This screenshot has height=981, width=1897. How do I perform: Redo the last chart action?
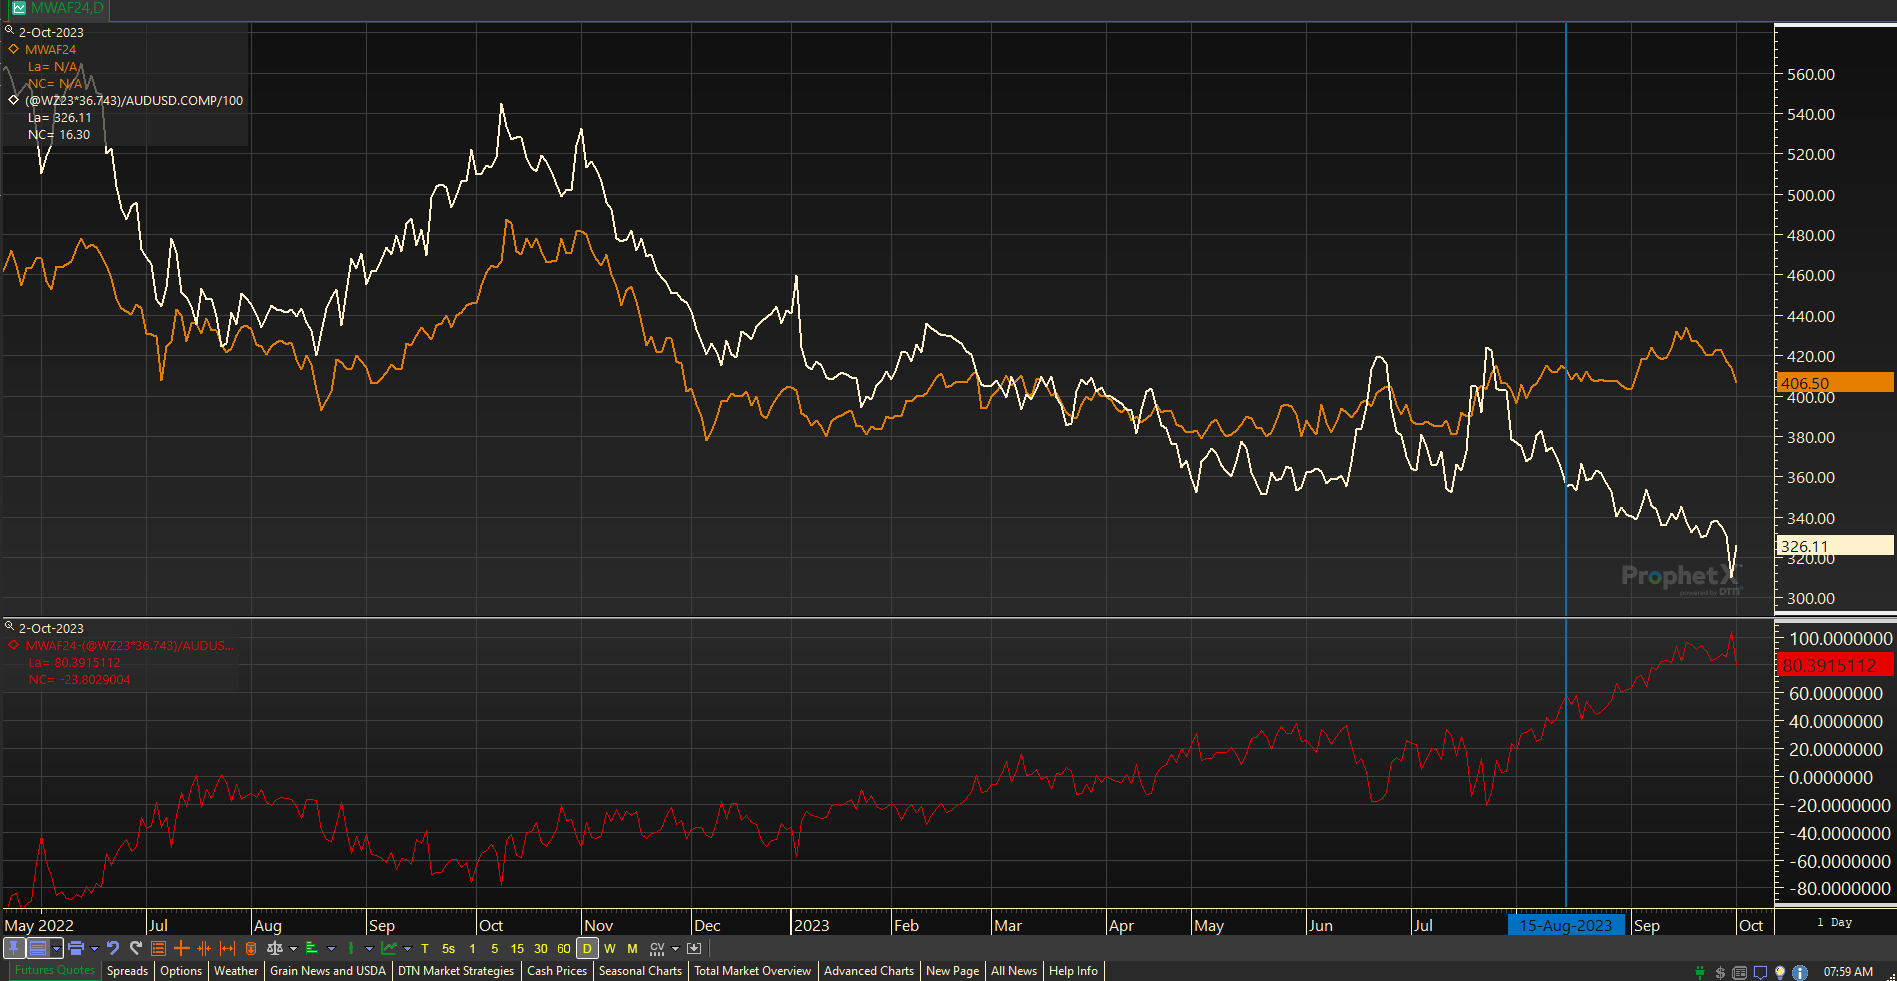[136, 948]
